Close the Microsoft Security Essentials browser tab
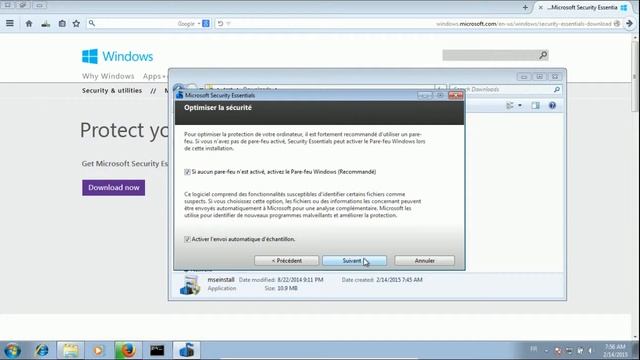 click(540, 7)
